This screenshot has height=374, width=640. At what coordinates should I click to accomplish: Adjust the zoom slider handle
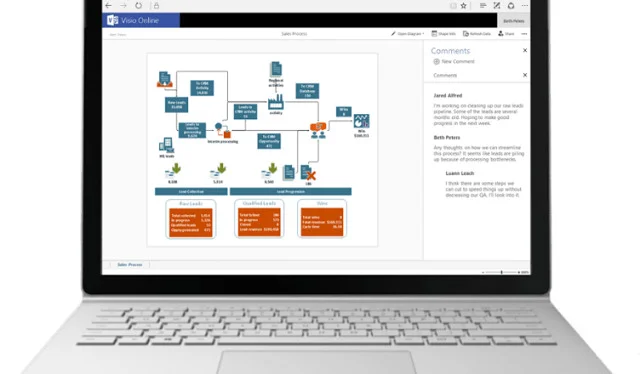tap(501, 272)
